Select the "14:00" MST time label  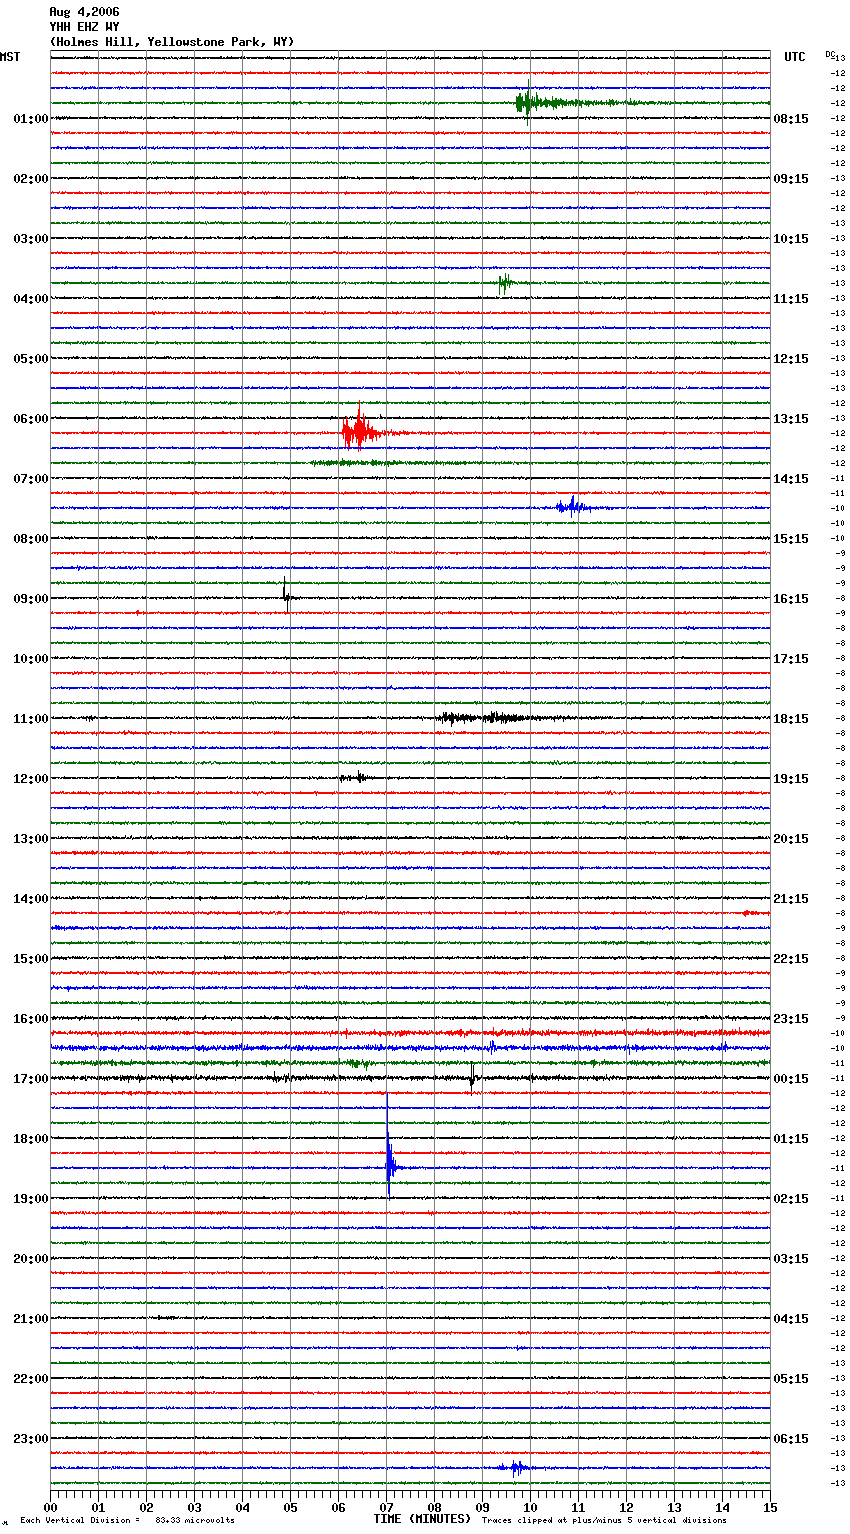click(31, 899)
